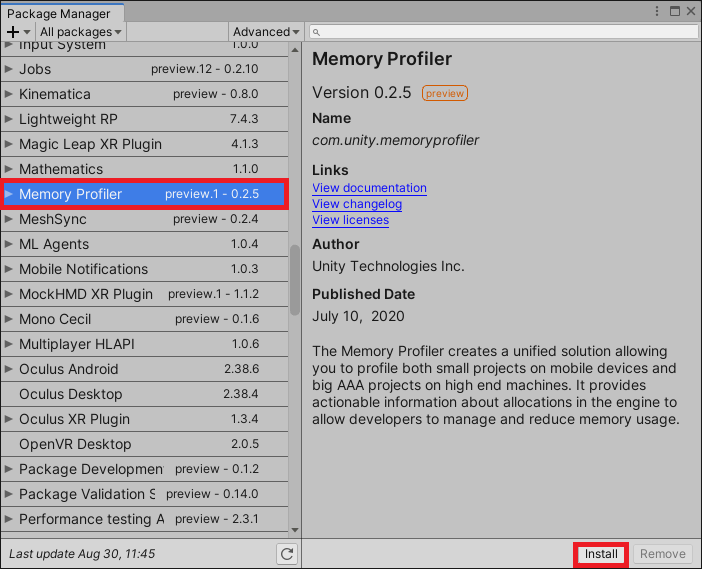
Task: Select MockHMD XR Plugin package
Action: [145, 294]
